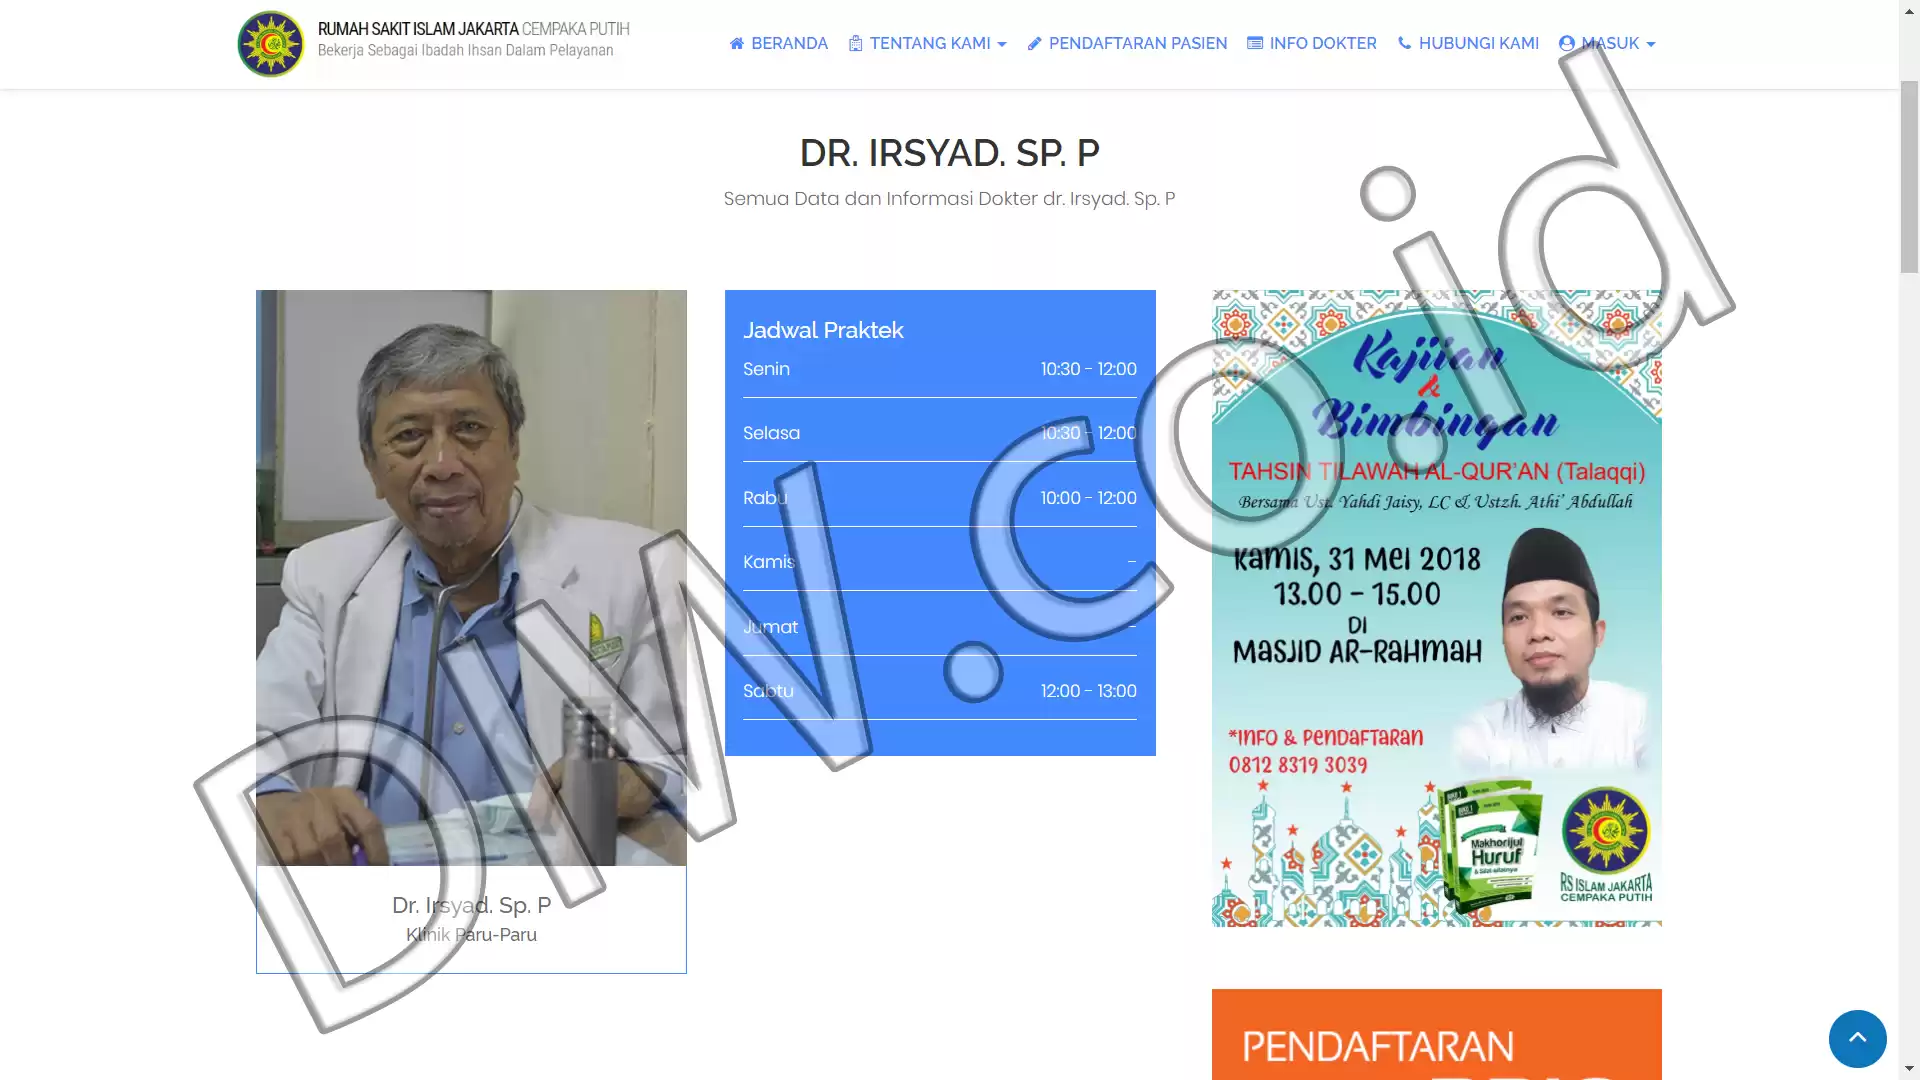The width and height of the screenshot is (1920, 1080).
Task: Click the Senin 10:30 - 12:00 time
Action: click(1088, 369)
